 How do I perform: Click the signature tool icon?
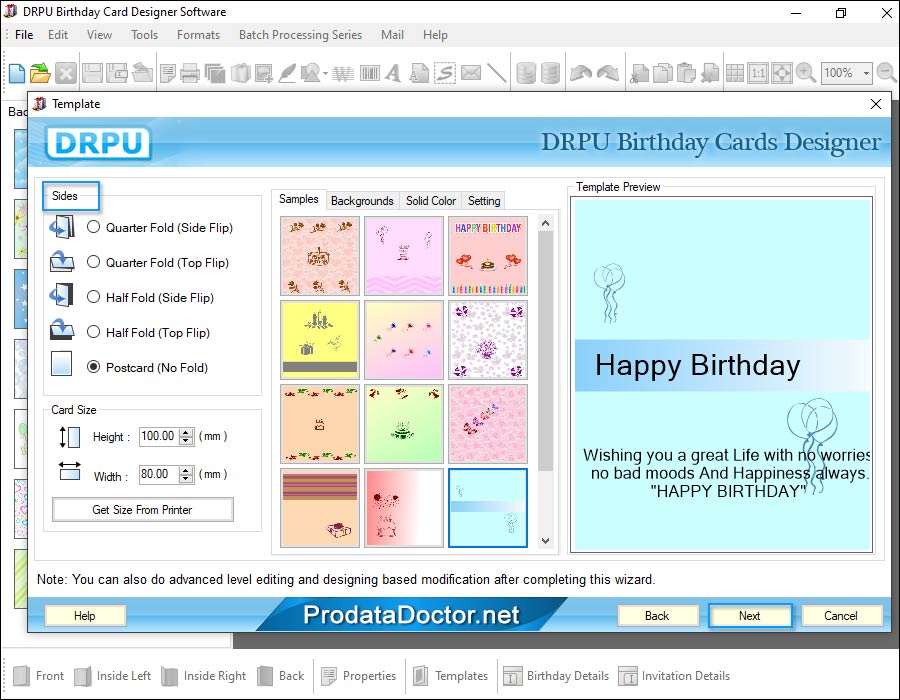click(x=445, y=73)
